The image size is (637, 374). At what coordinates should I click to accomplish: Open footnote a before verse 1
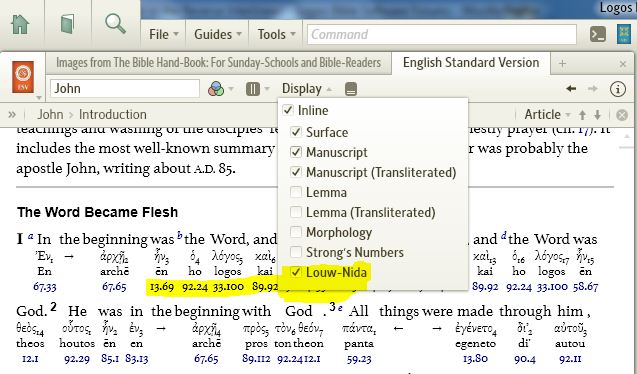pos(30,236)
